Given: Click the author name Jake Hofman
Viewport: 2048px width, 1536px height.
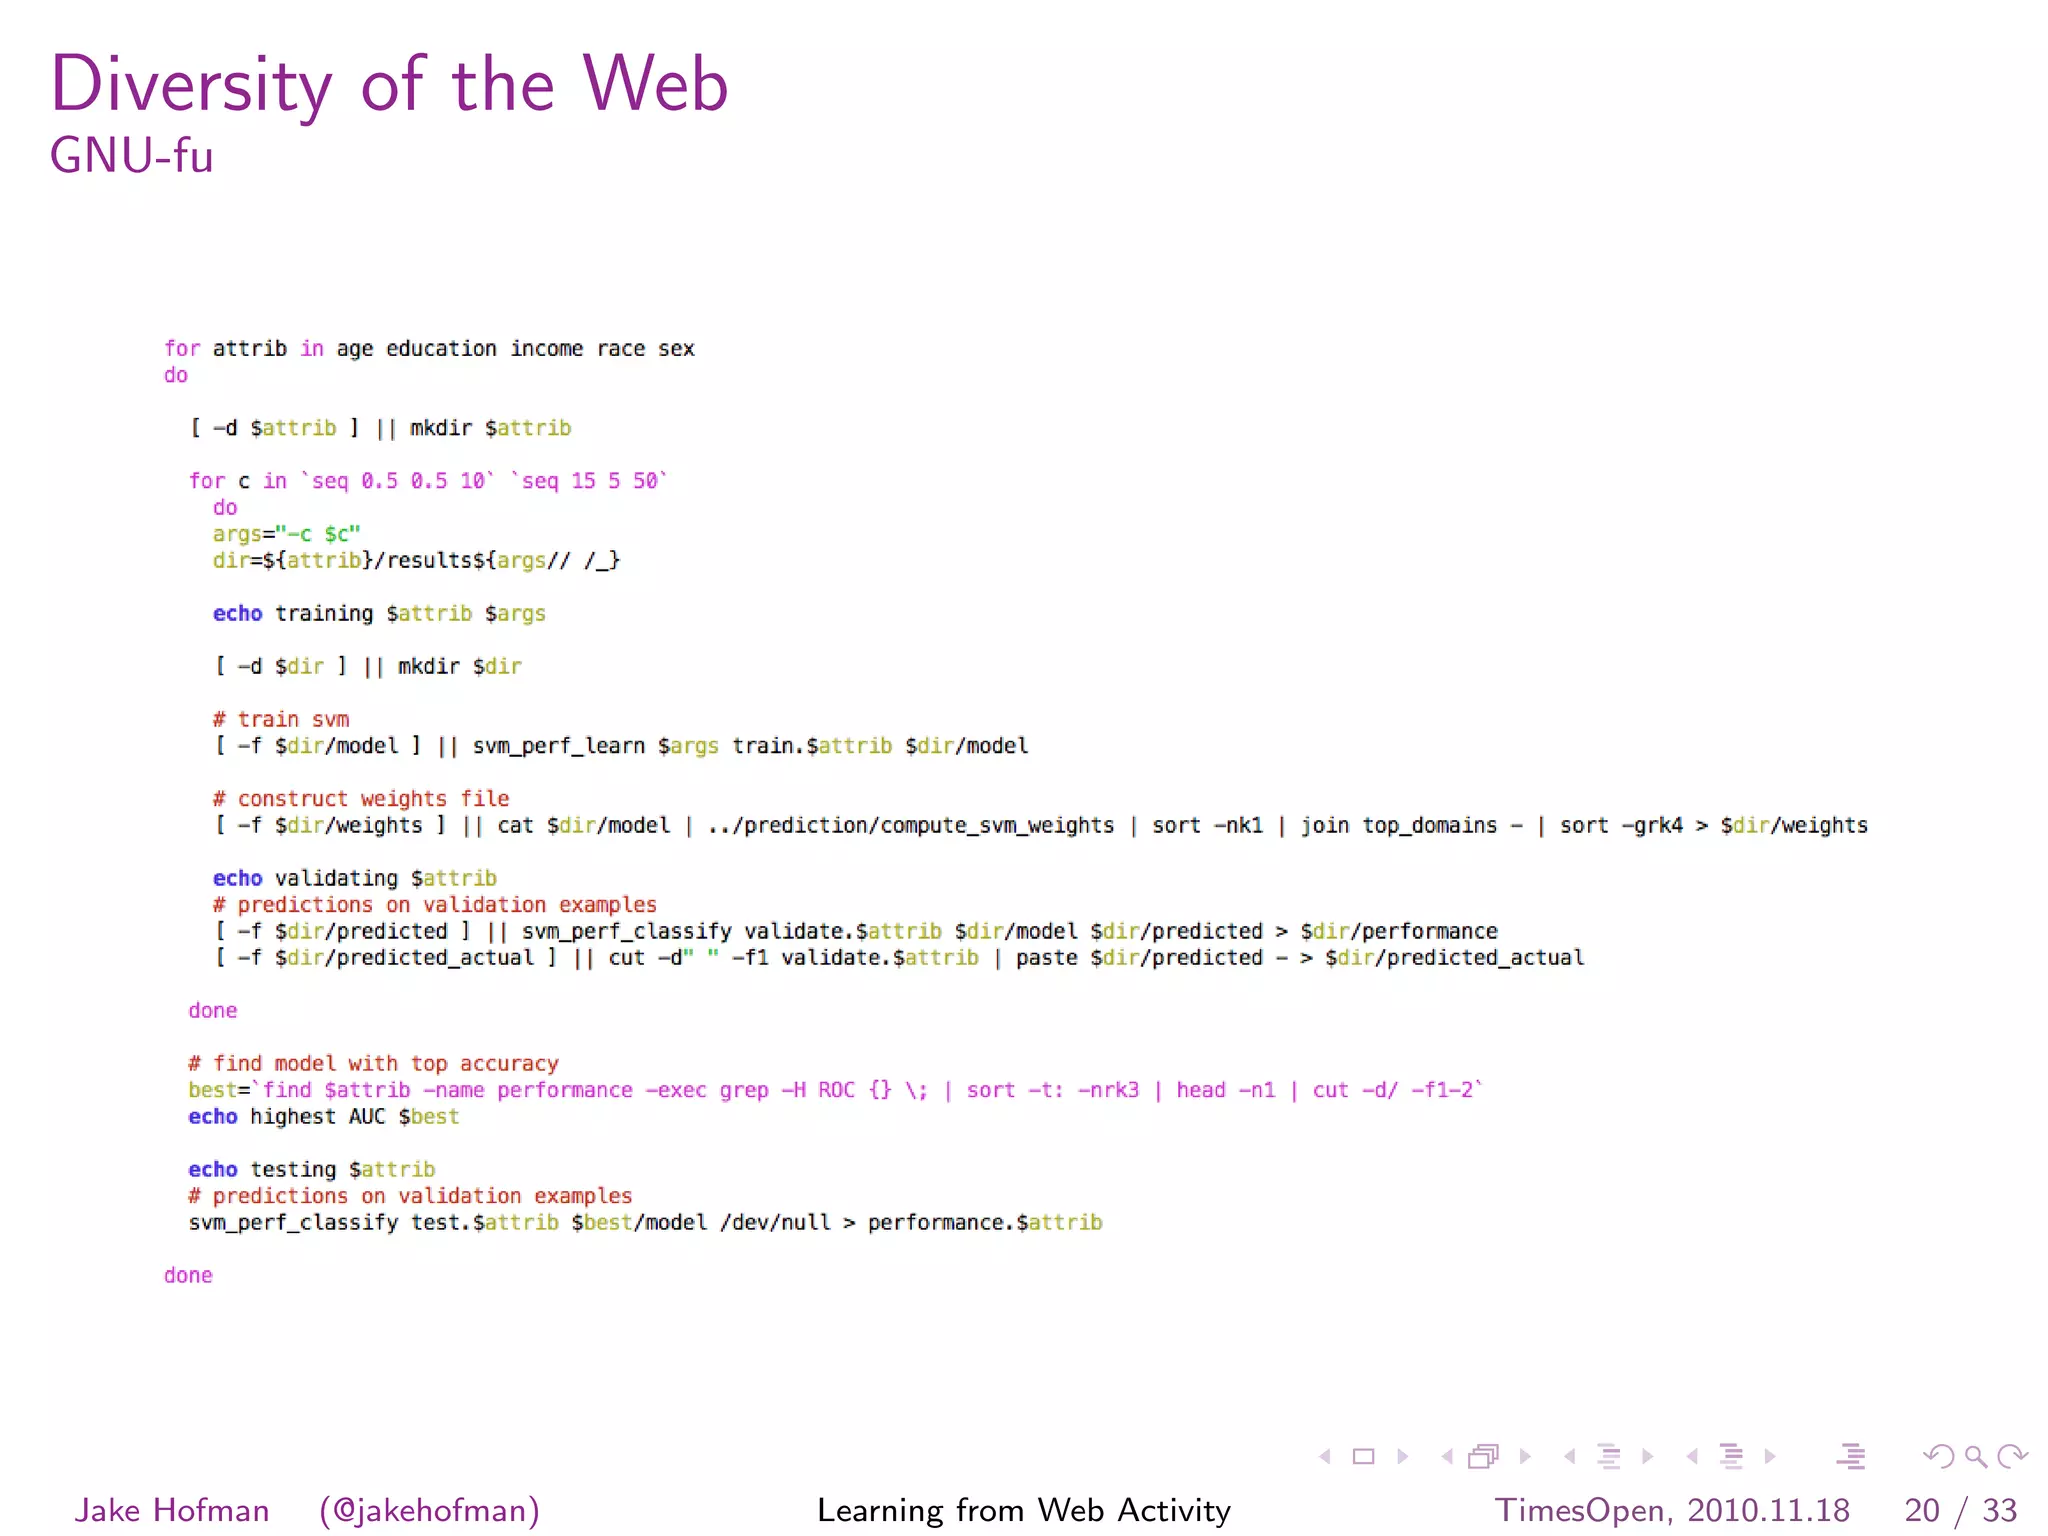Looking at the screenshot, I should [x=172, y=1510].
